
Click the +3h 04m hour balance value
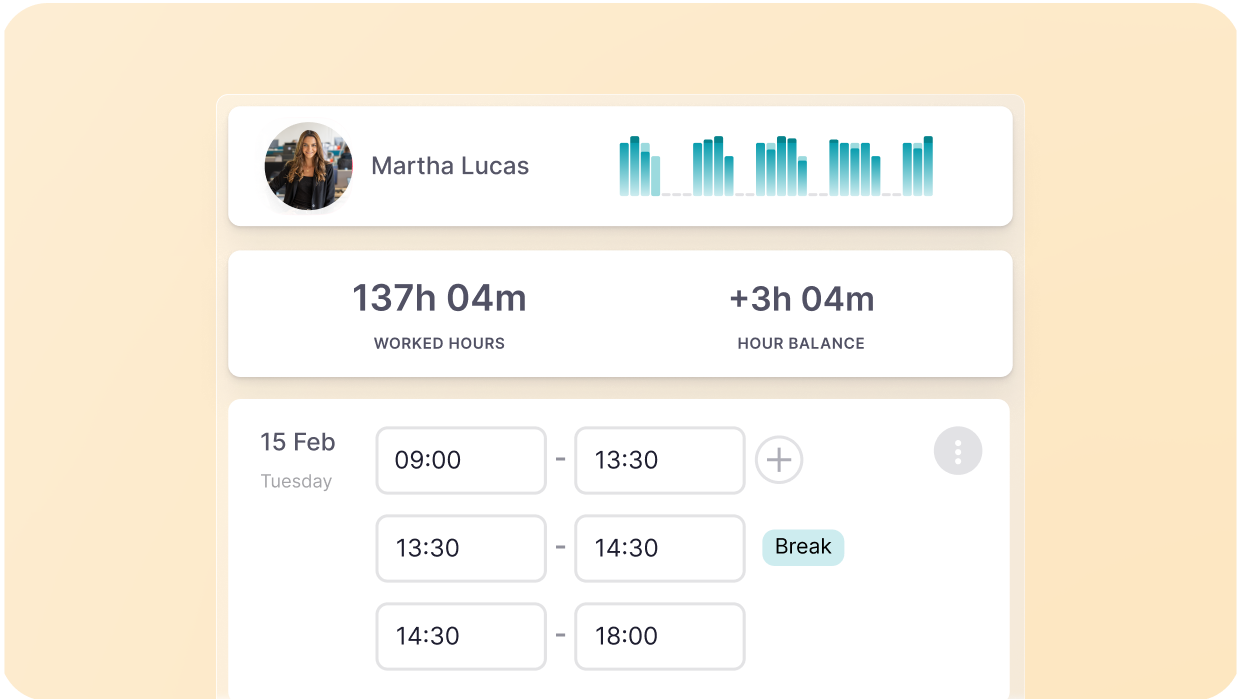tap(801, 298)
